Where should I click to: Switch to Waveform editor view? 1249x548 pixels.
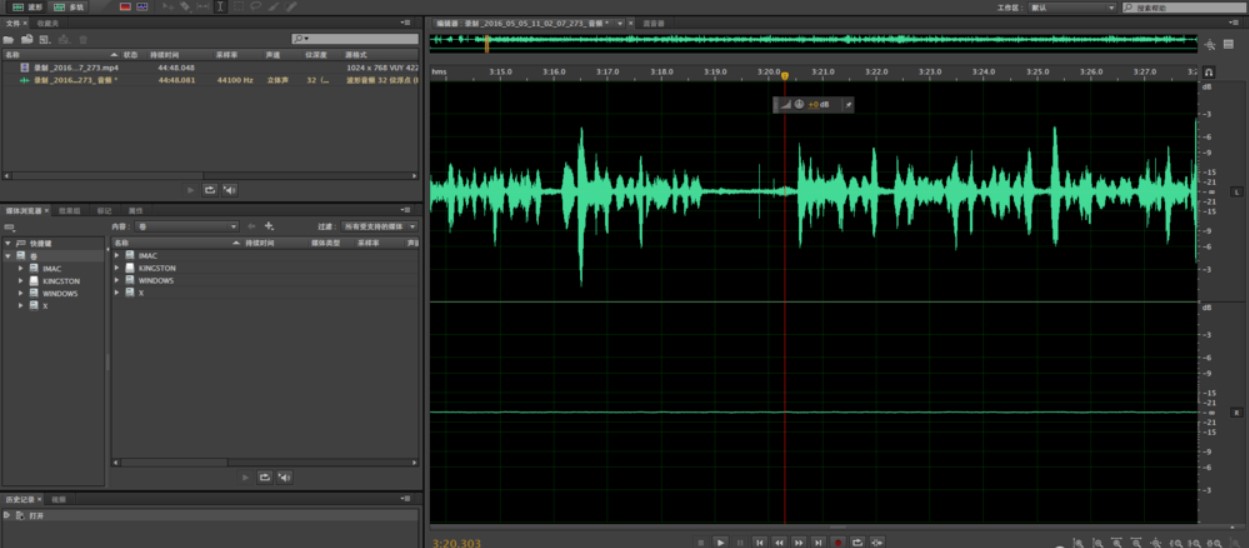click(x=29, y=7)
